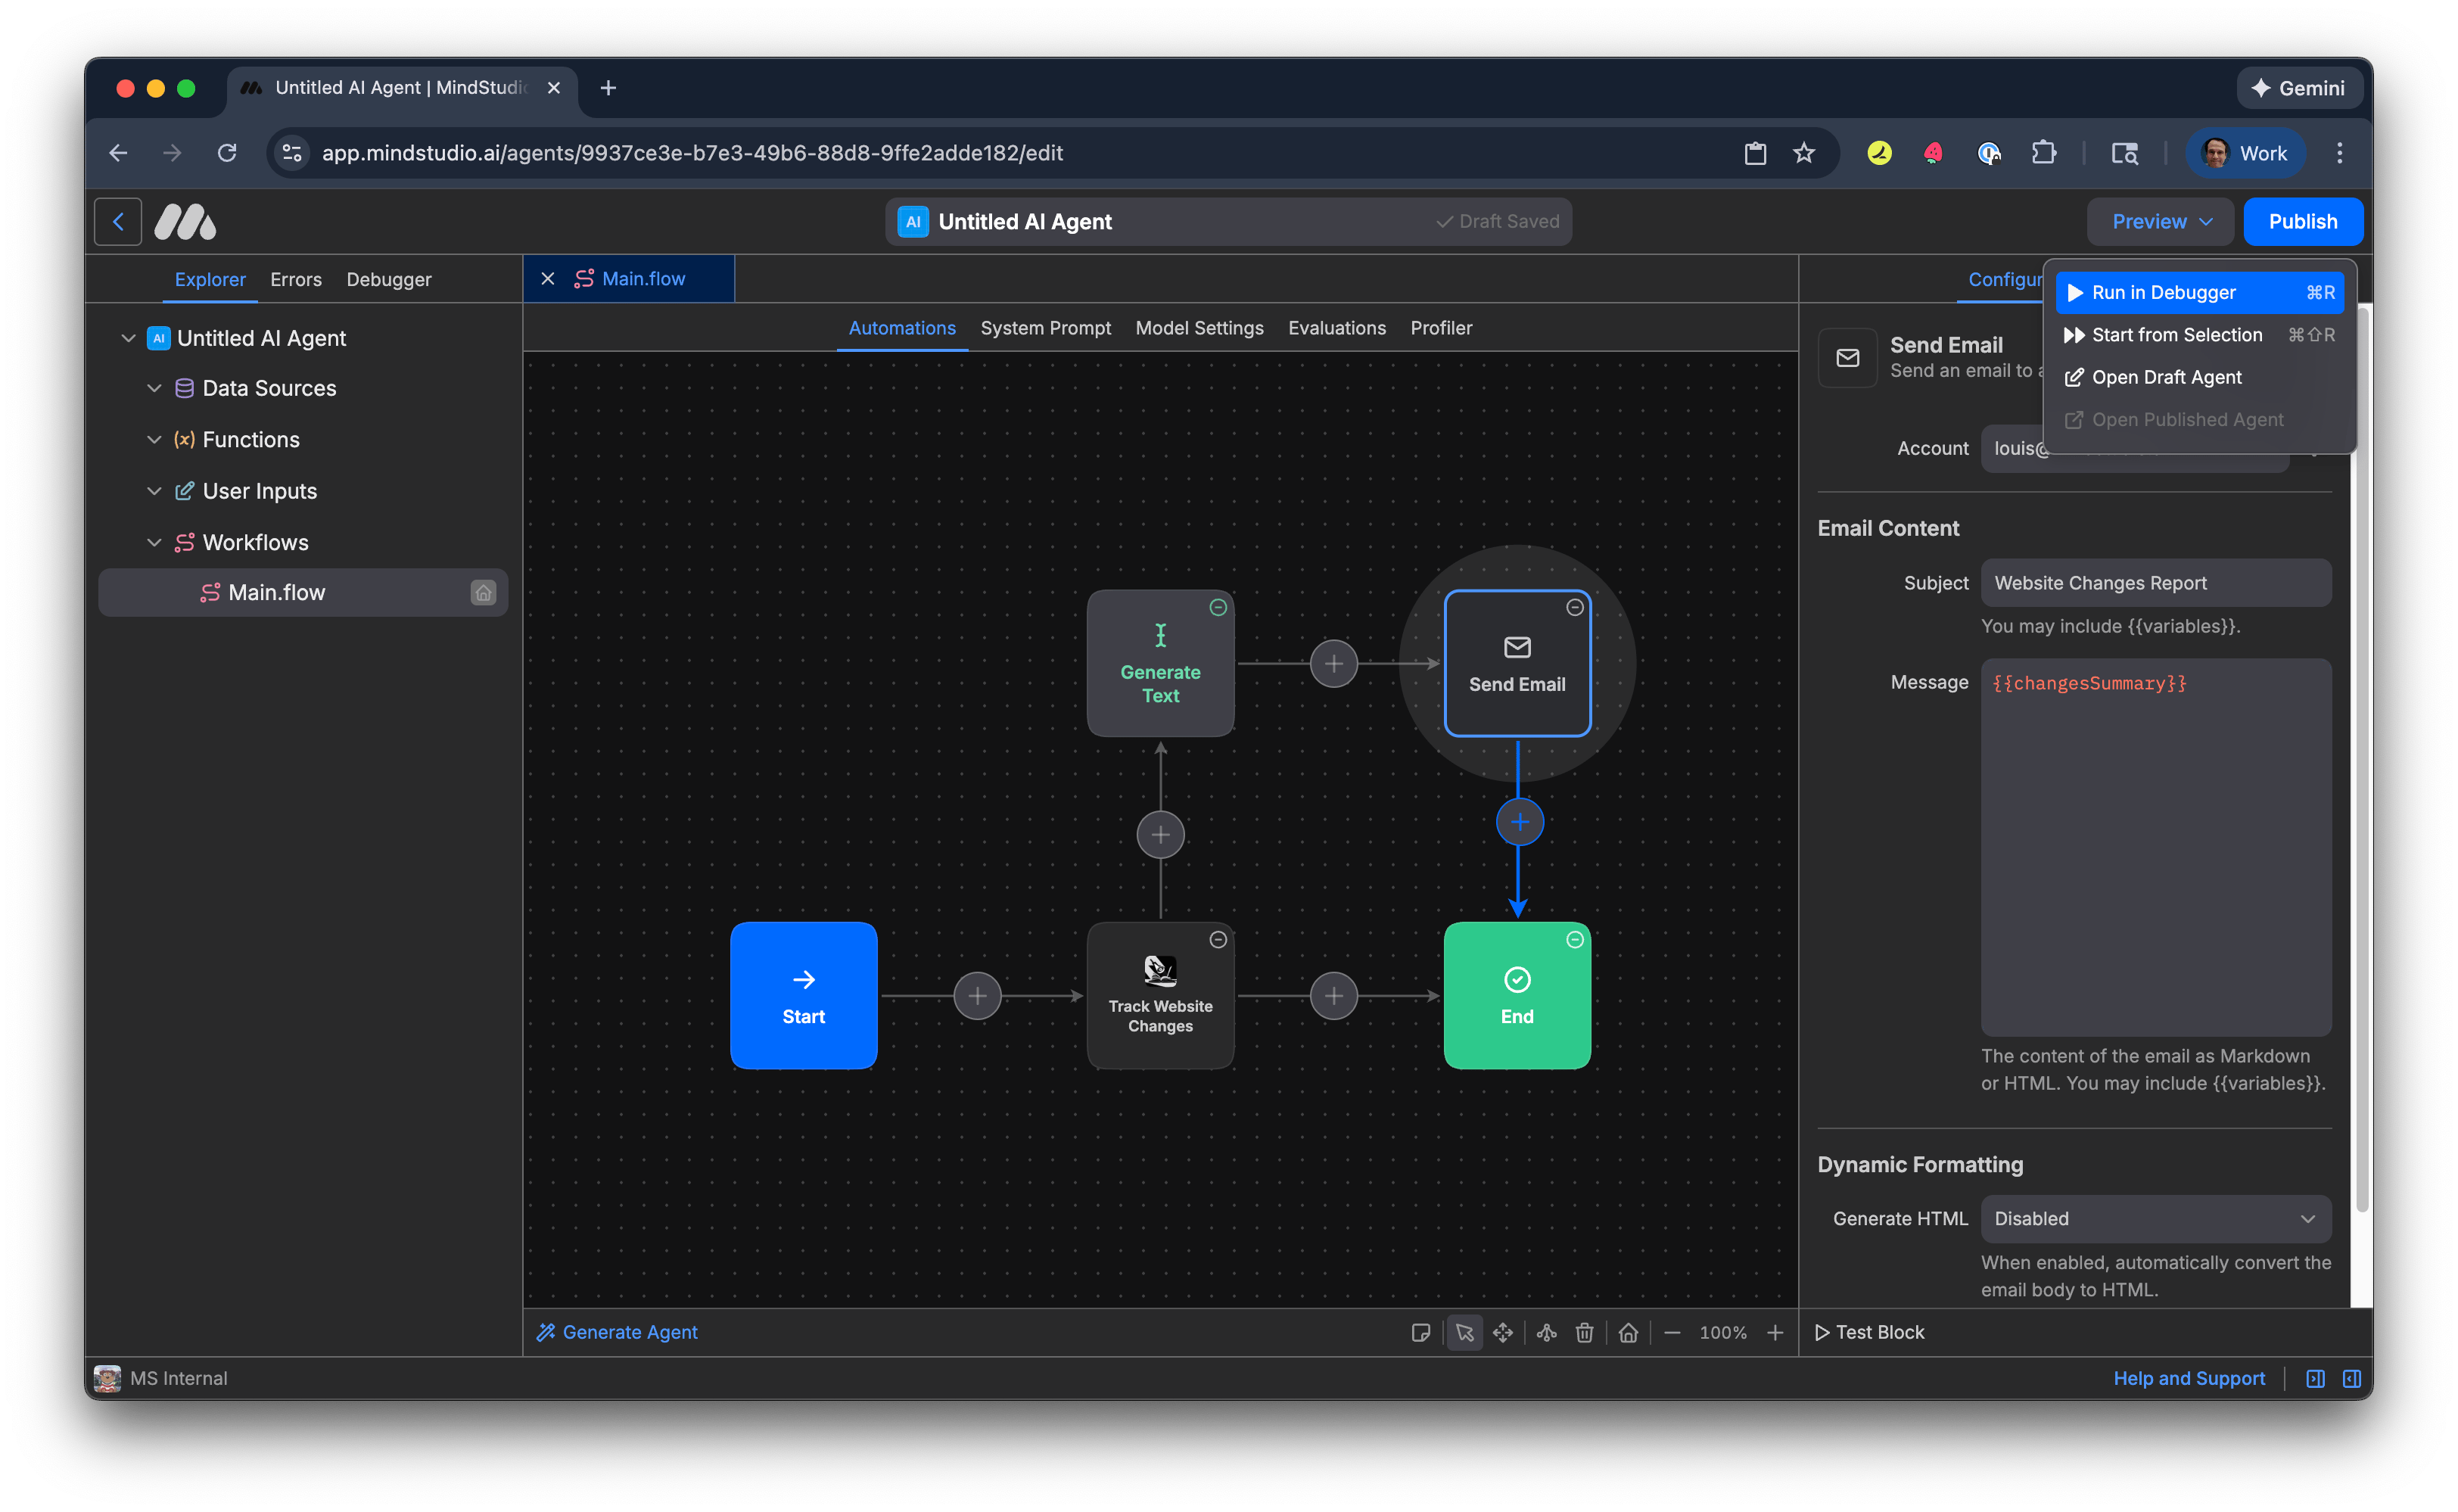Switch to the System Prompt tab
This screenshot has width=2458, height=1512.
[1046, 327]
